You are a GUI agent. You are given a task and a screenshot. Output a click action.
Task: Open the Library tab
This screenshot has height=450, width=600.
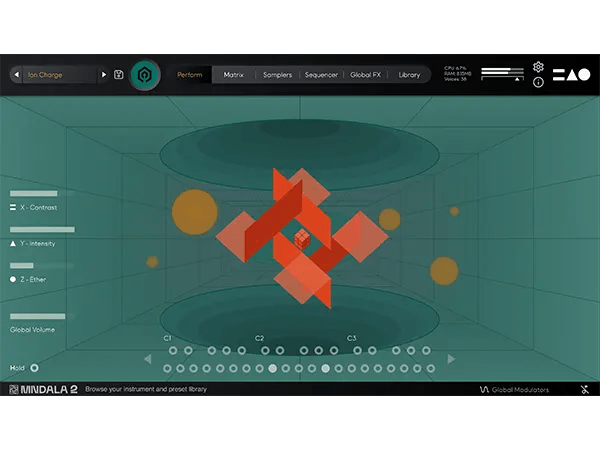[x=409, y=75]
